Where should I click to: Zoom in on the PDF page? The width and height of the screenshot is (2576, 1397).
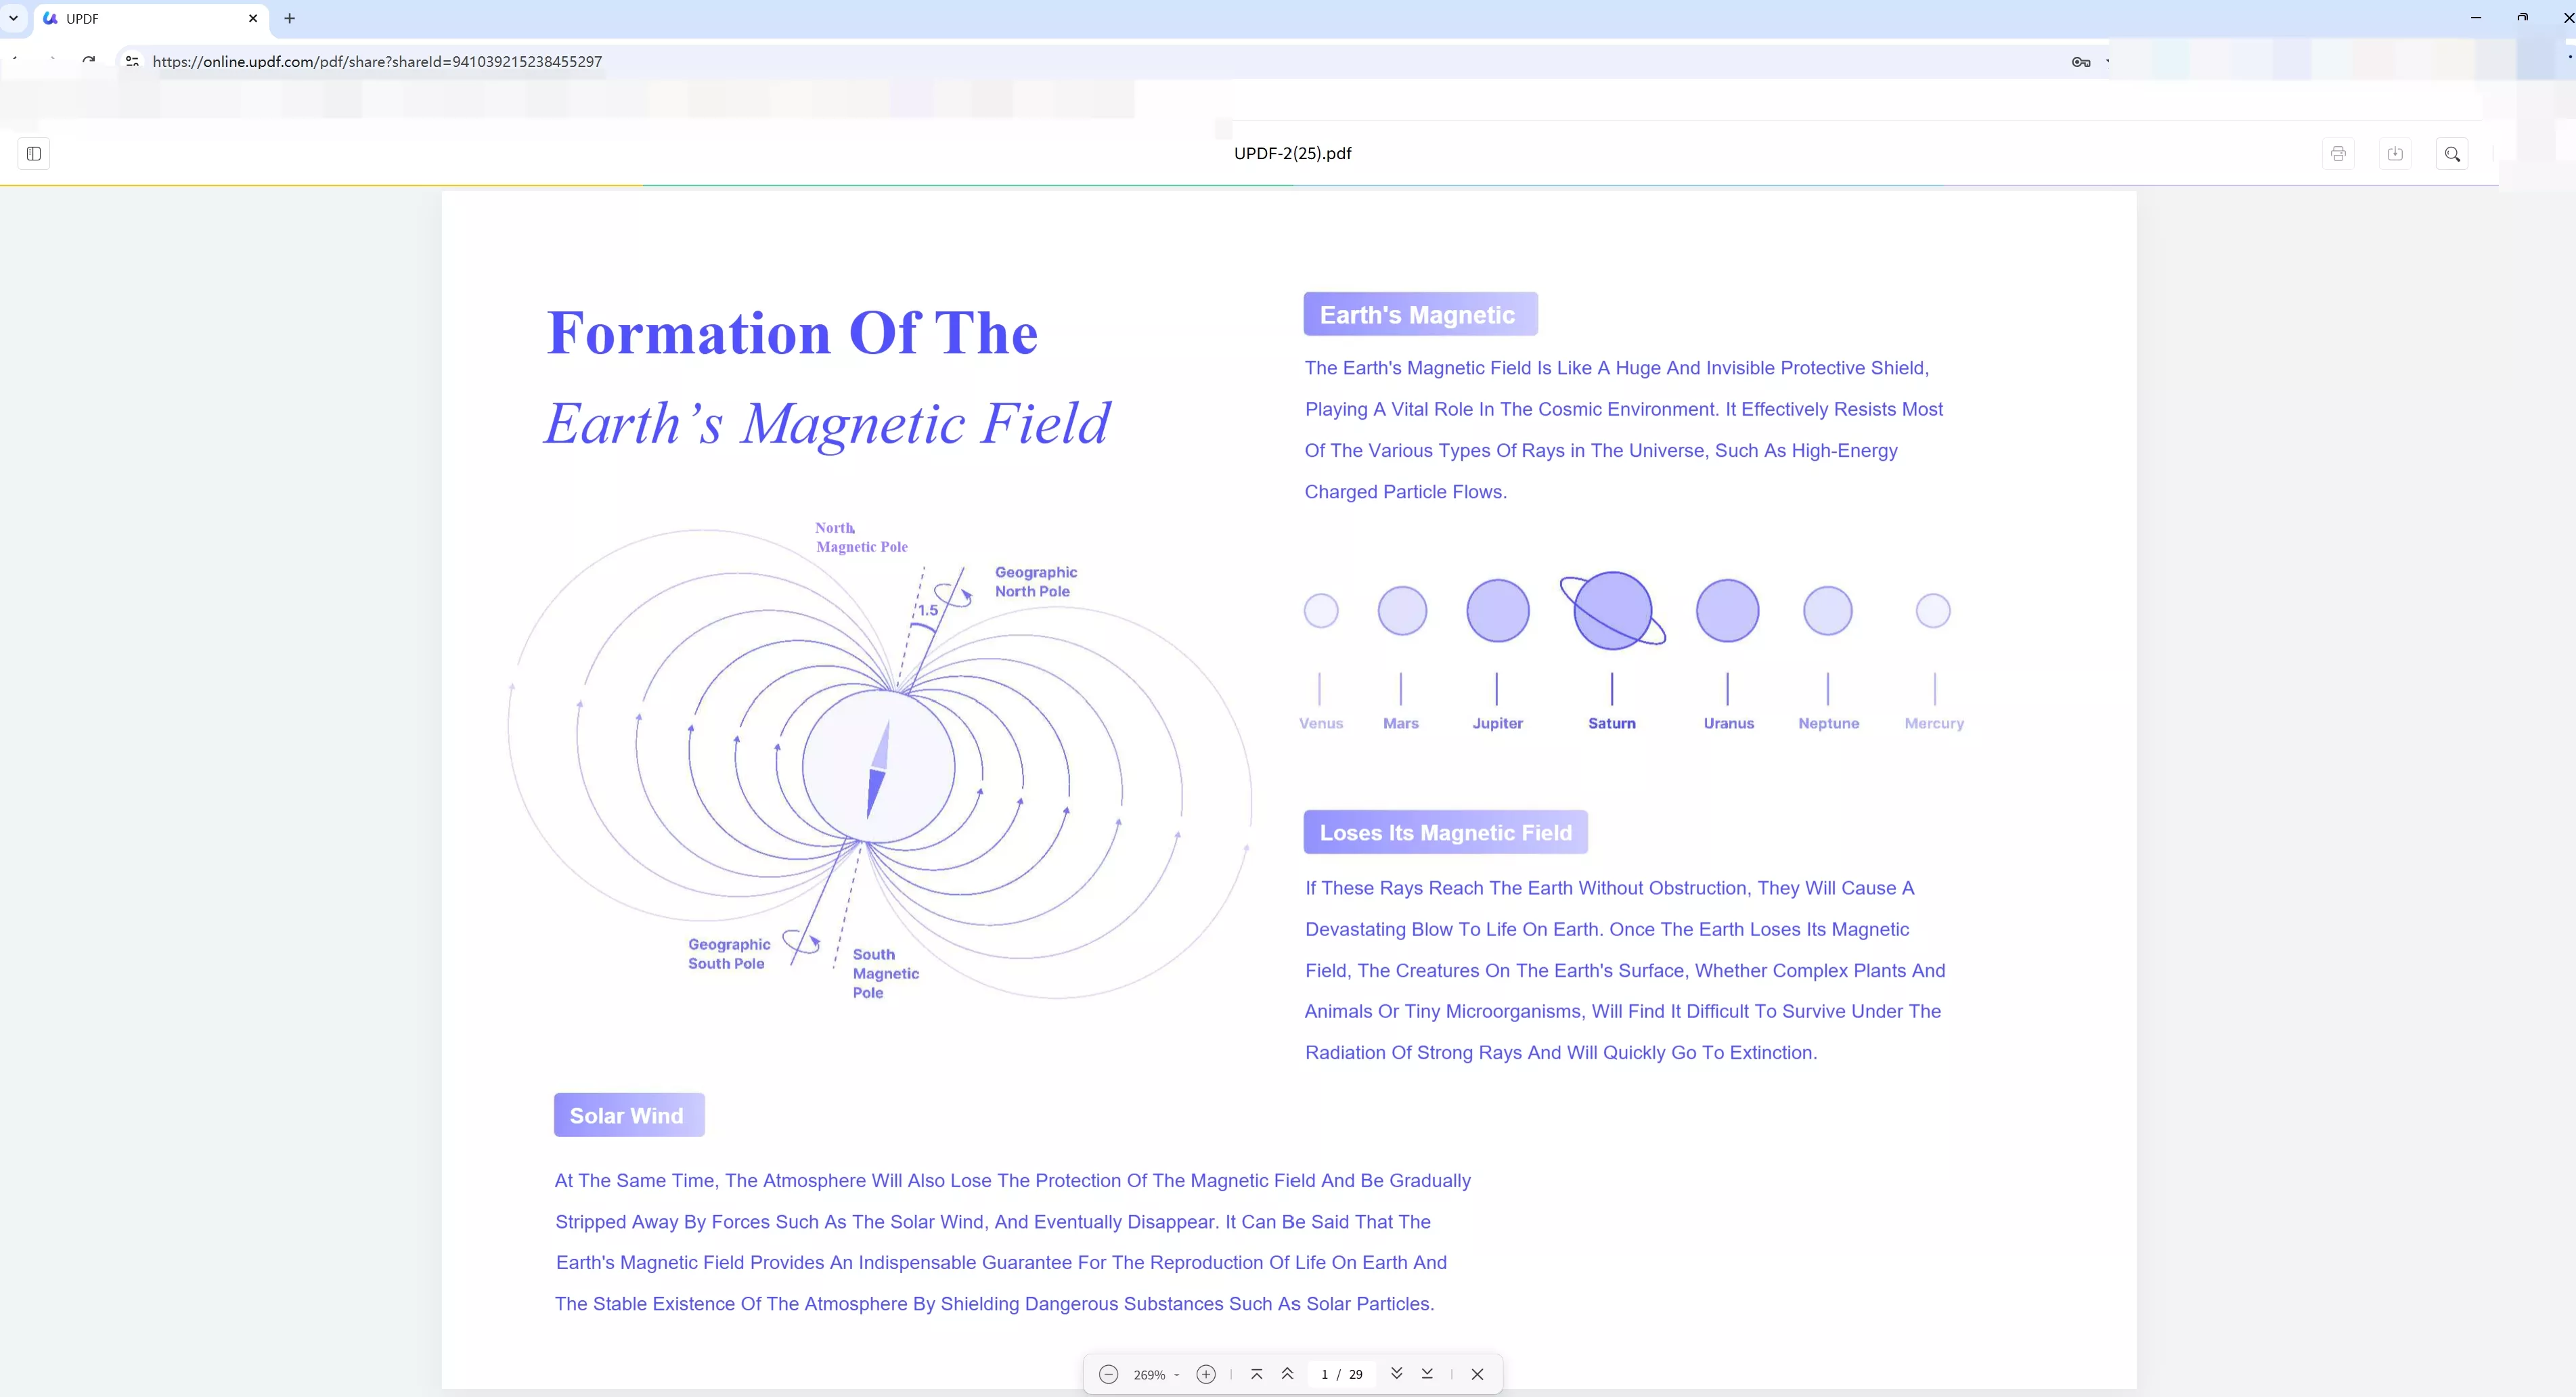(1205, 1374)
